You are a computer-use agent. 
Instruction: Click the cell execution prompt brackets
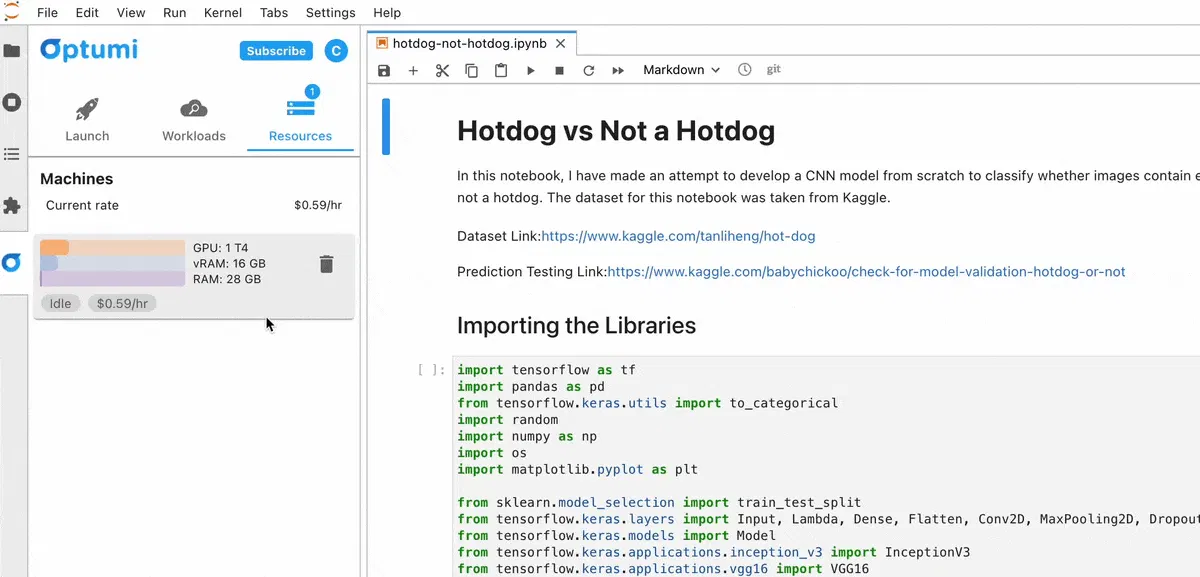pyautogui.click(x=432, y=370)
